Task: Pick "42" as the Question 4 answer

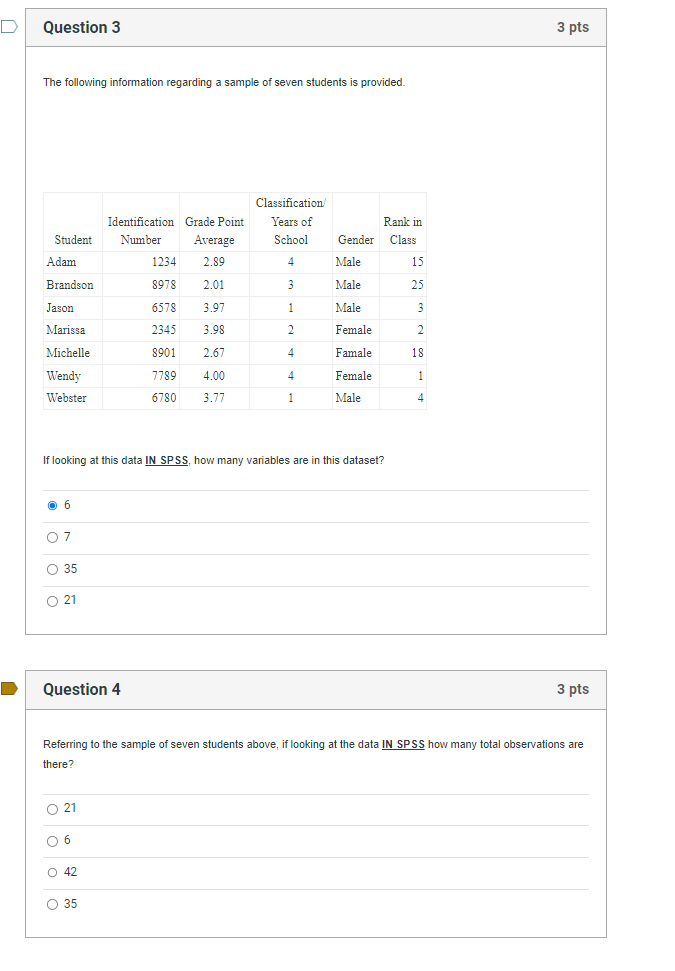Action: pyautogui.click(x=53, y=872)
